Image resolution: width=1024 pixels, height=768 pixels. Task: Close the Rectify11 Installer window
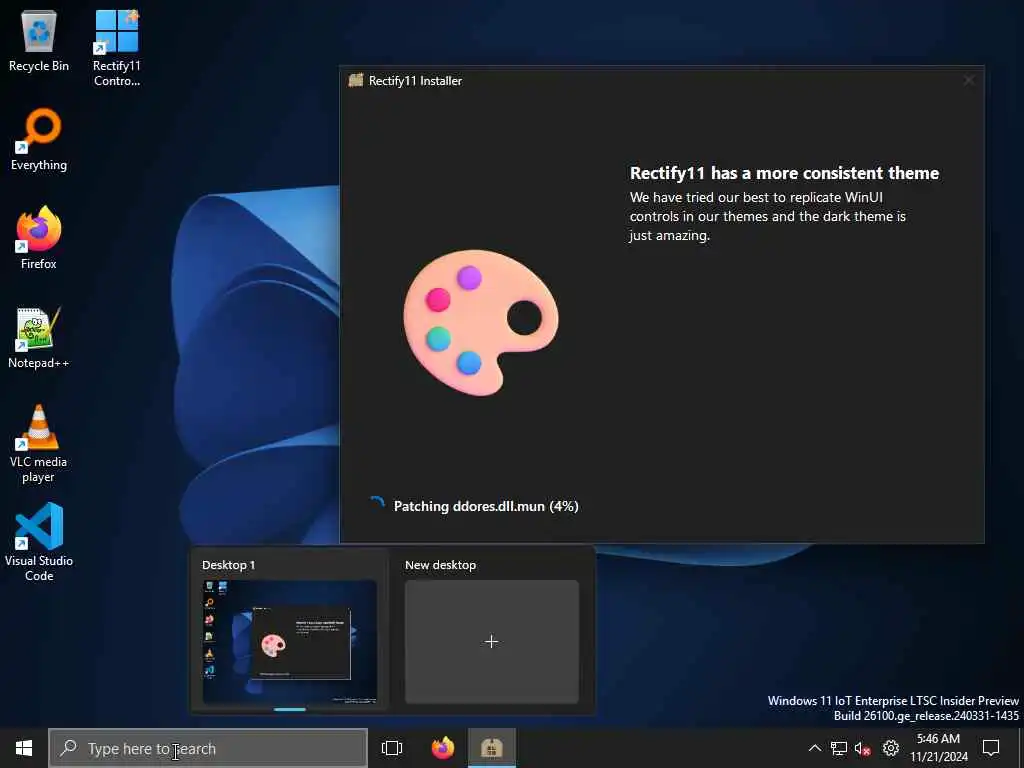968,80
